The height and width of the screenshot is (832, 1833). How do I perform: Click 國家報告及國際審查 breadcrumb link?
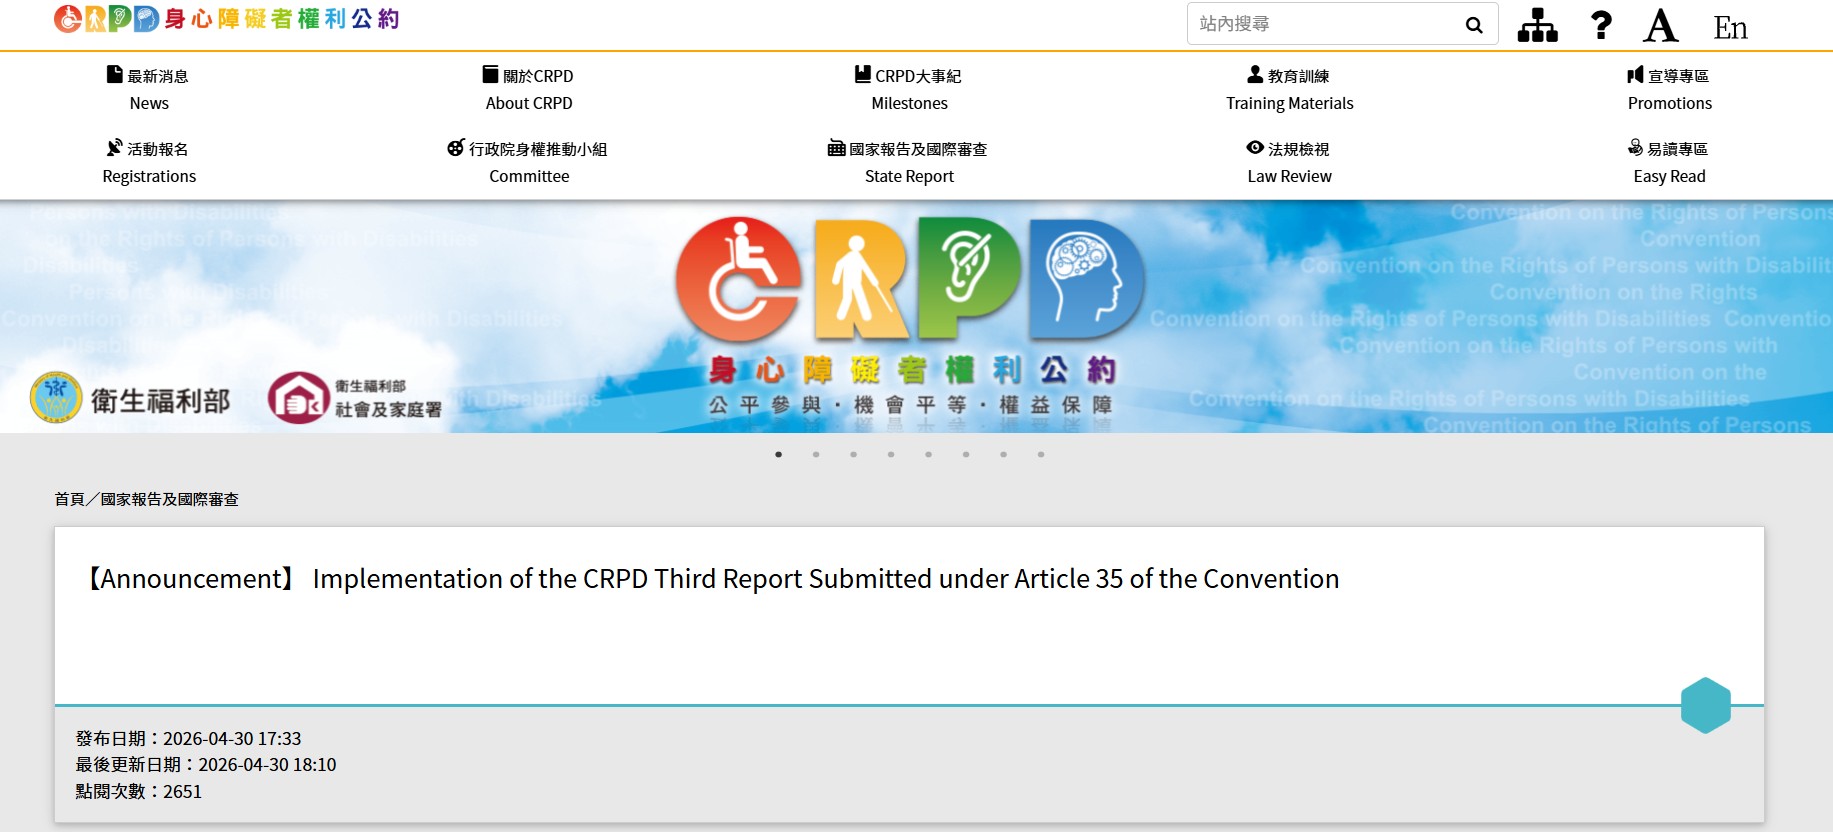coord(169,499)
